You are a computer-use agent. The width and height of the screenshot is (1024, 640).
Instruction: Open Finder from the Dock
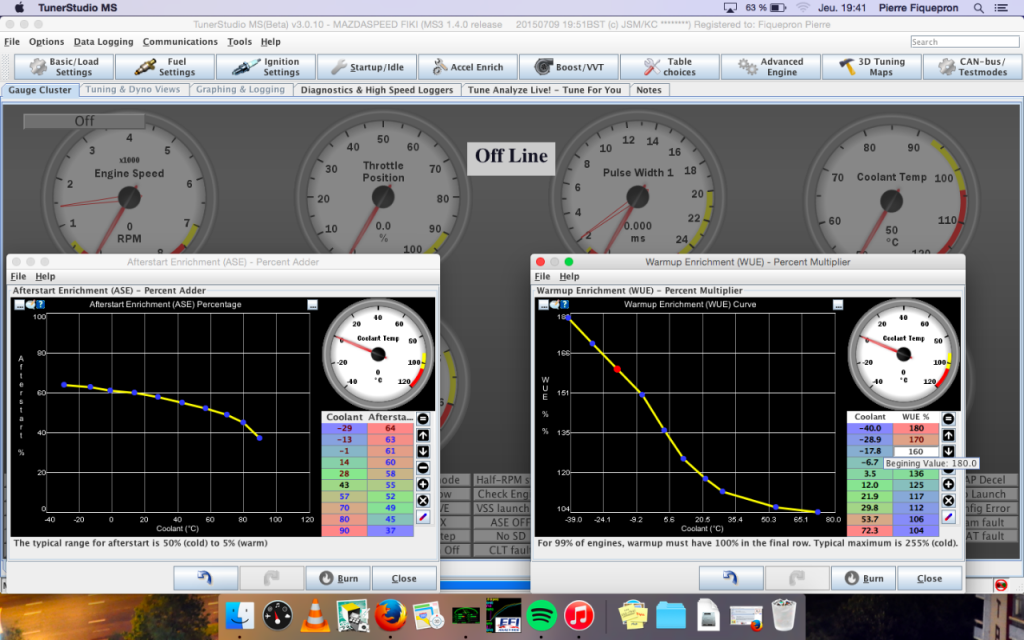click(x=240, y=615)
